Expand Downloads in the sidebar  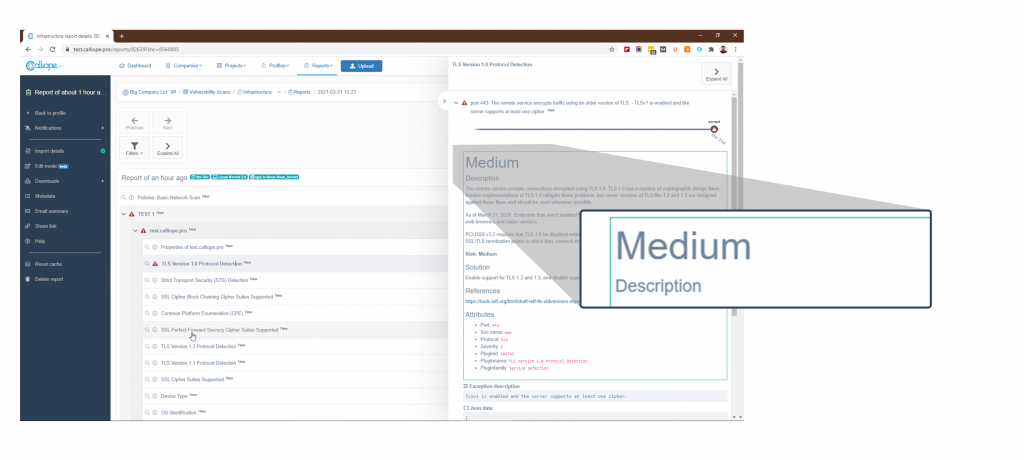64,181
